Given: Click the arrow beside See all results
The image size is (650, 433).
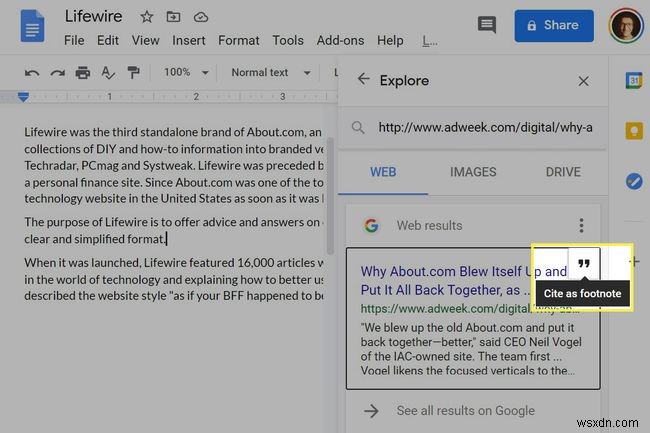Looking at the screenshot, I should coord(371,411).
